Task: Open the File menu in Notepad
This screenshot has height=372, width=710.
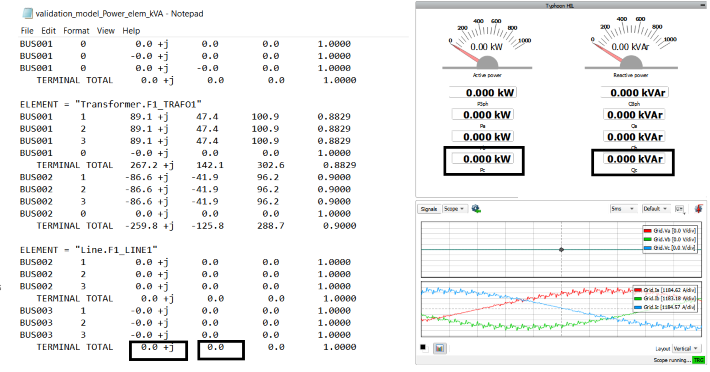Action: click(27, 31)
